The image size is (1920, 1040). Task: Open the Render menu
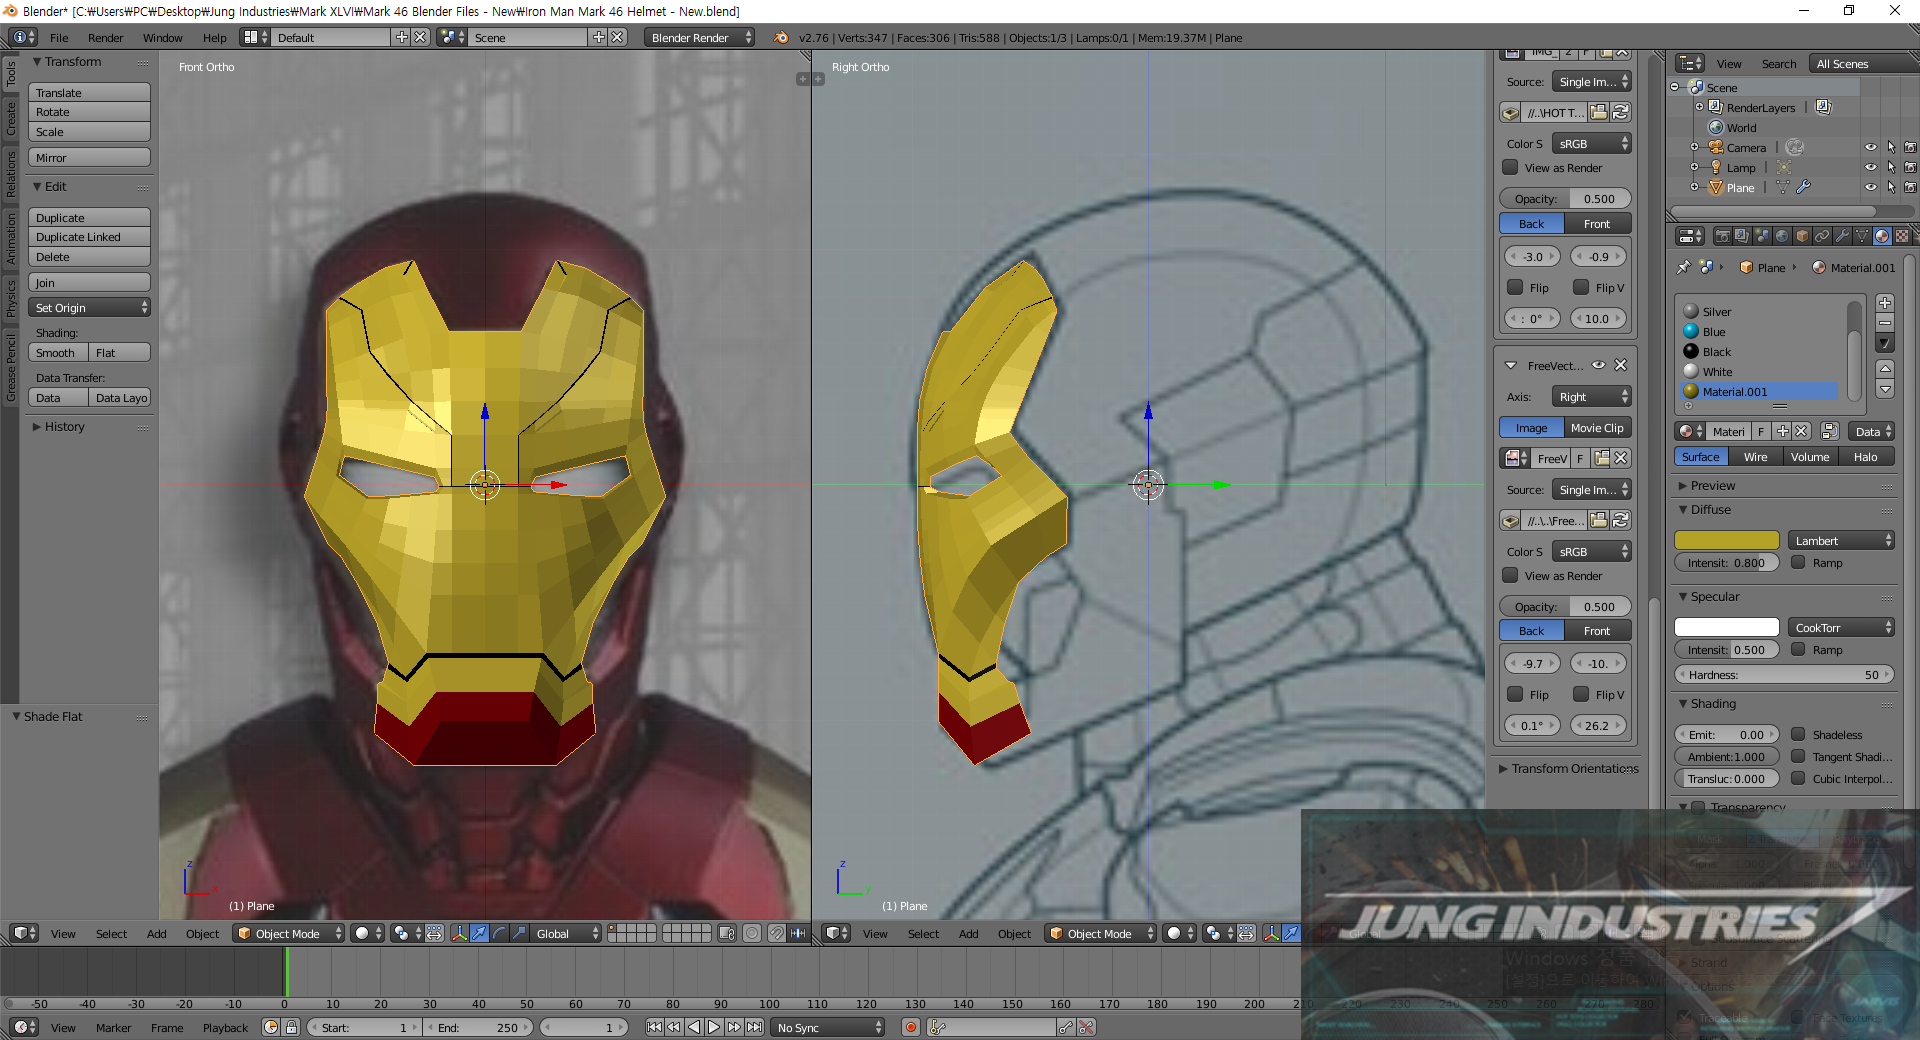[105, 37]
